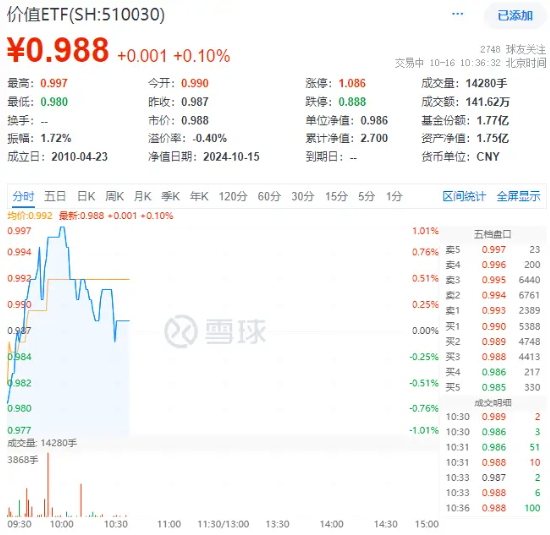This screenshot has width=550, height=535.
Task: Click the 成立日 value 2010-04-23
Action: 79,156
